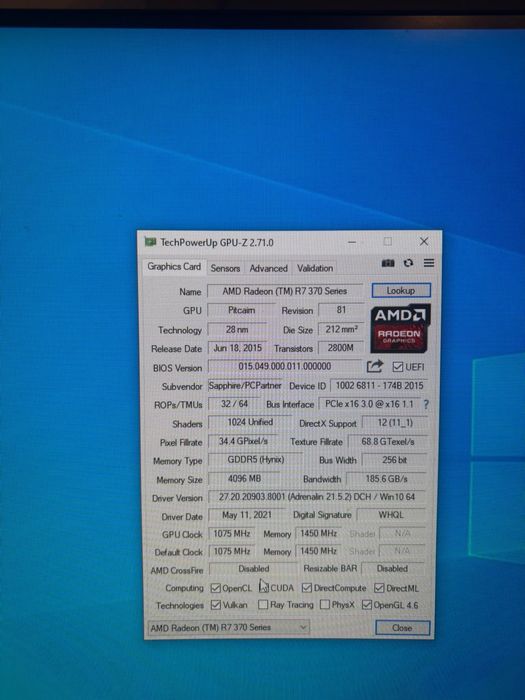Toggle the Vulkan checkbox
Viewport: 525px width, 700px height.
click(x=216, y=605)
